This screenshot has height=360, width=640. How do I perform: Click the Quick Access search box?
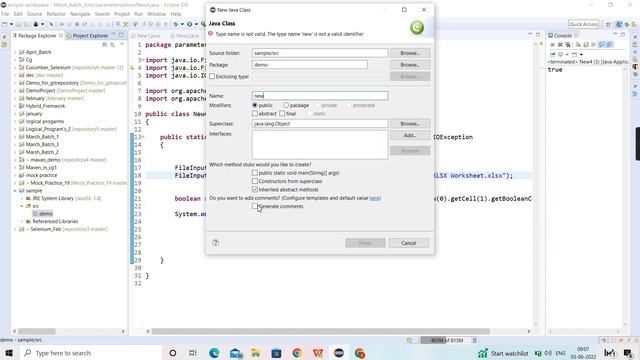583,24
